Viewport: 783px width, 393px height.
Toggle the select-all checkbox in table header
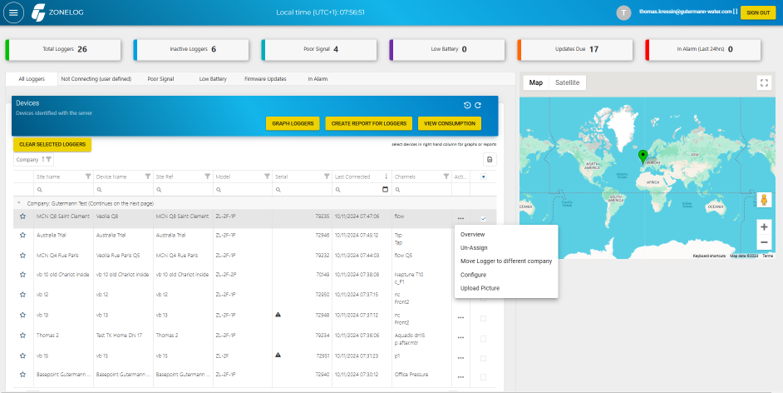[x=483, y=176]
